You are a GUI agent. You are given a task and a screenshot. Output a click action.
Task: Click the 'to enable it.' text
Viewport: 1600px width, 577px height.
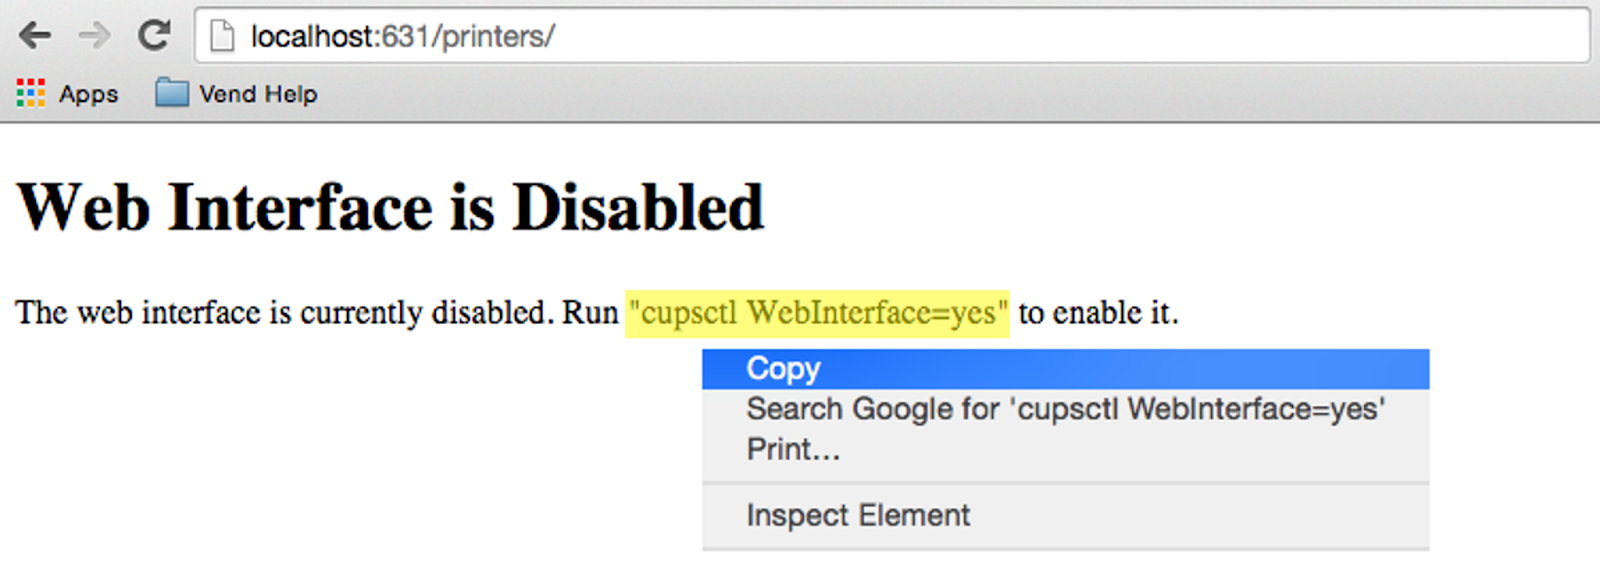pos(1098,313)
